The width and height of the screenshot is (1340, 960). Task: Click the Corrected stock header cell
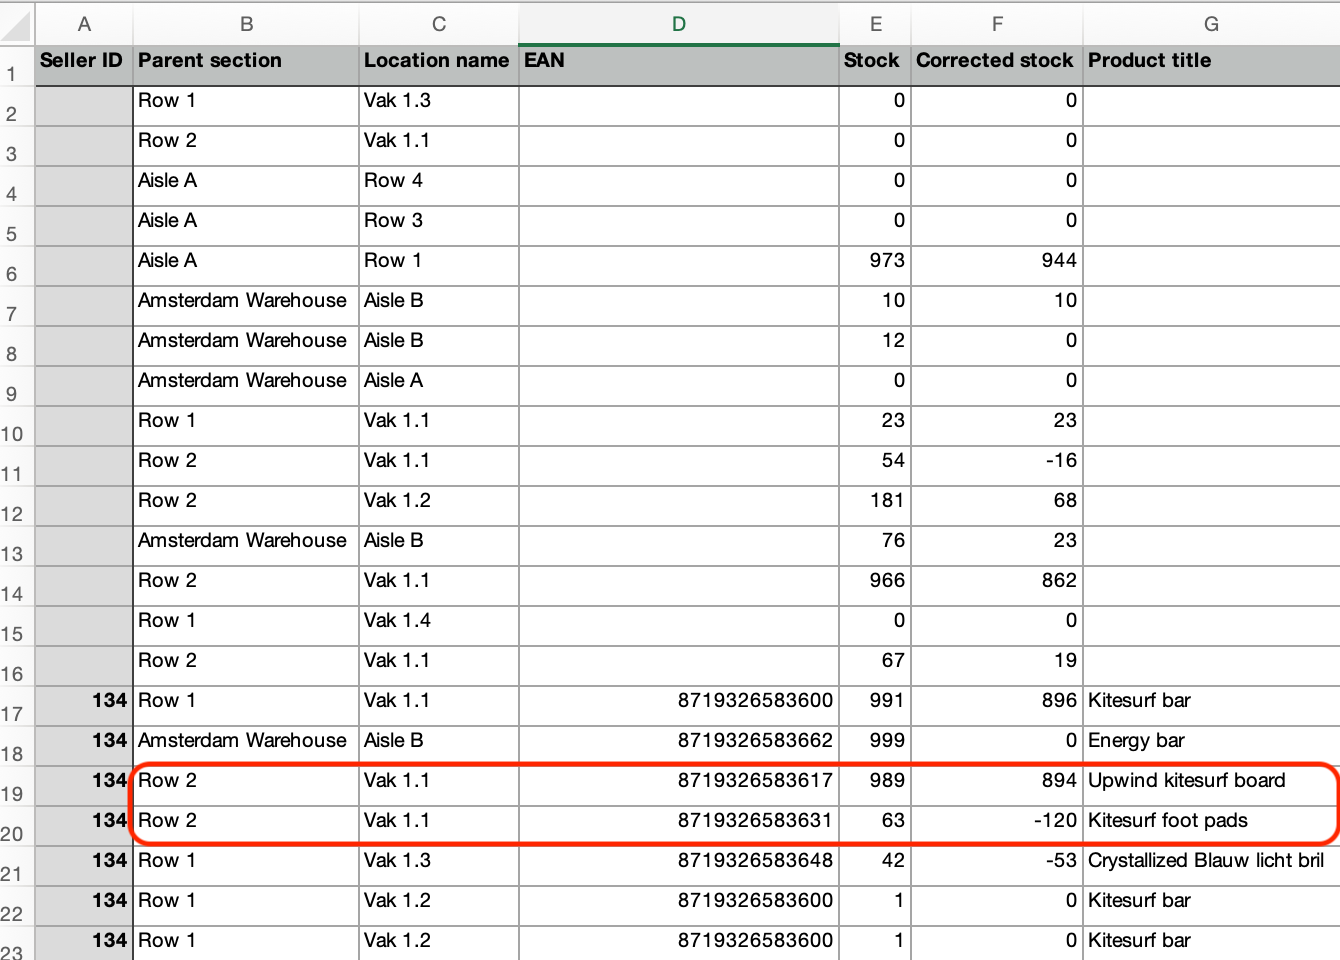pos(997,66)
